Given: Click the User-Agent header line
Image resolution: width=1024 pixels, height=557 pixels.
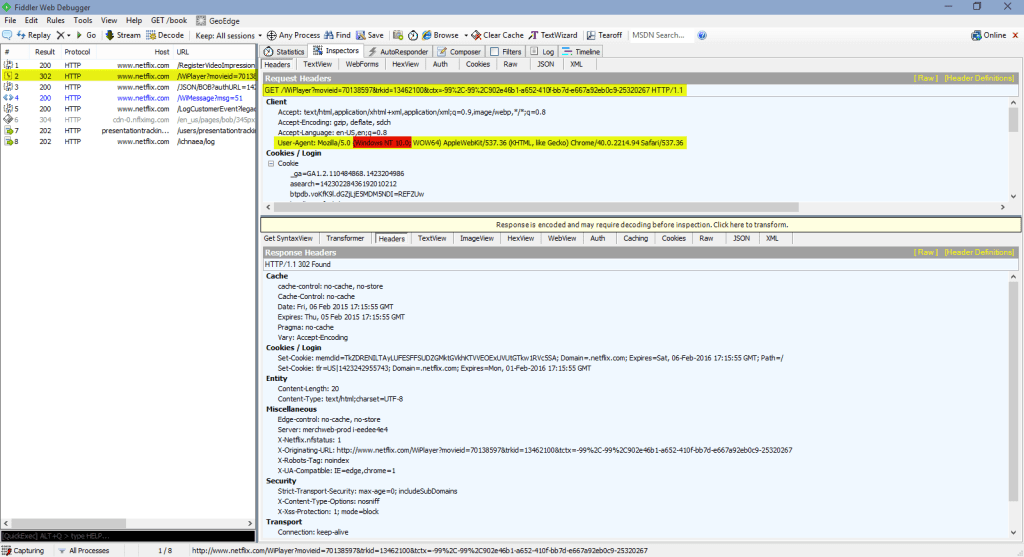Looking at the screenshot, I should pyautogui.click(x=480, y=143).
